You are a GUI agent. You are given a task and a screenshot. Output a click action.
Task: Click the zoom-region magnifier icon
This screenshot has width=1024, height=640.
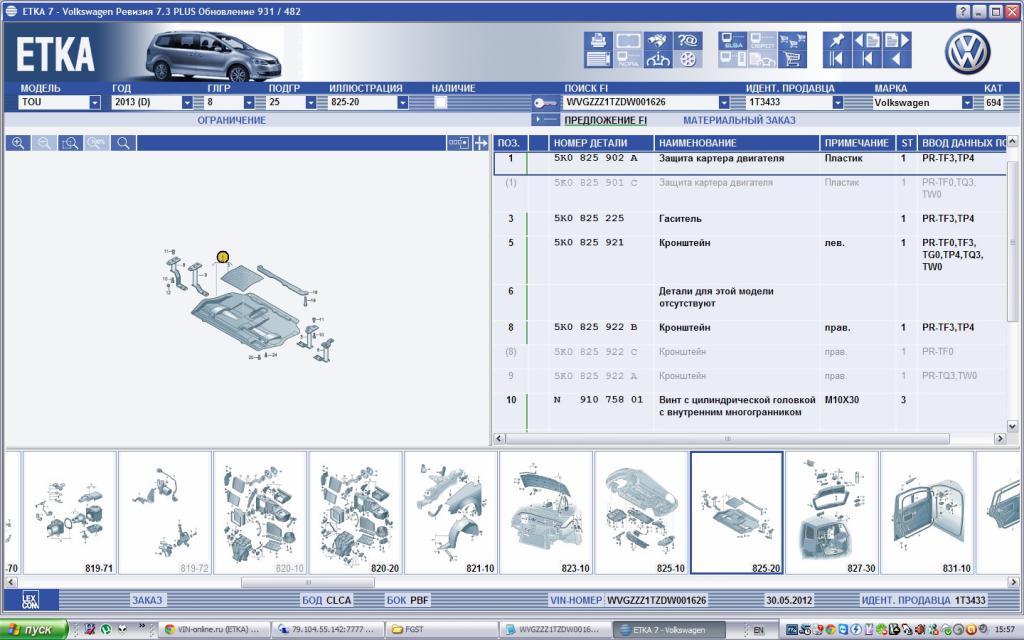click(x=71, y=143)
